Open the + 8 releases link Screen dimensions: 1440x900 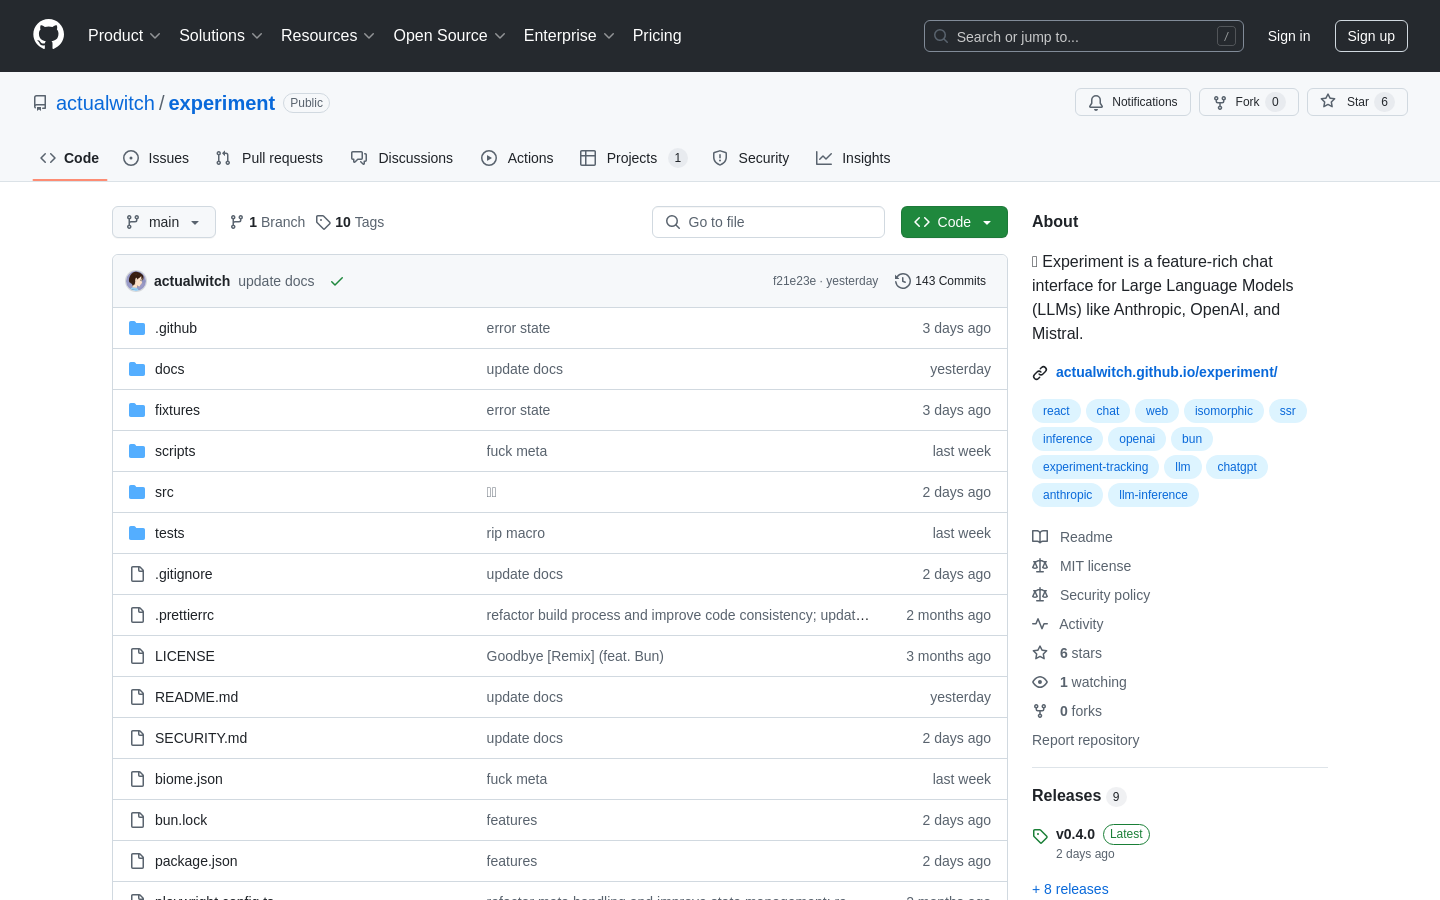[1070, 889]
